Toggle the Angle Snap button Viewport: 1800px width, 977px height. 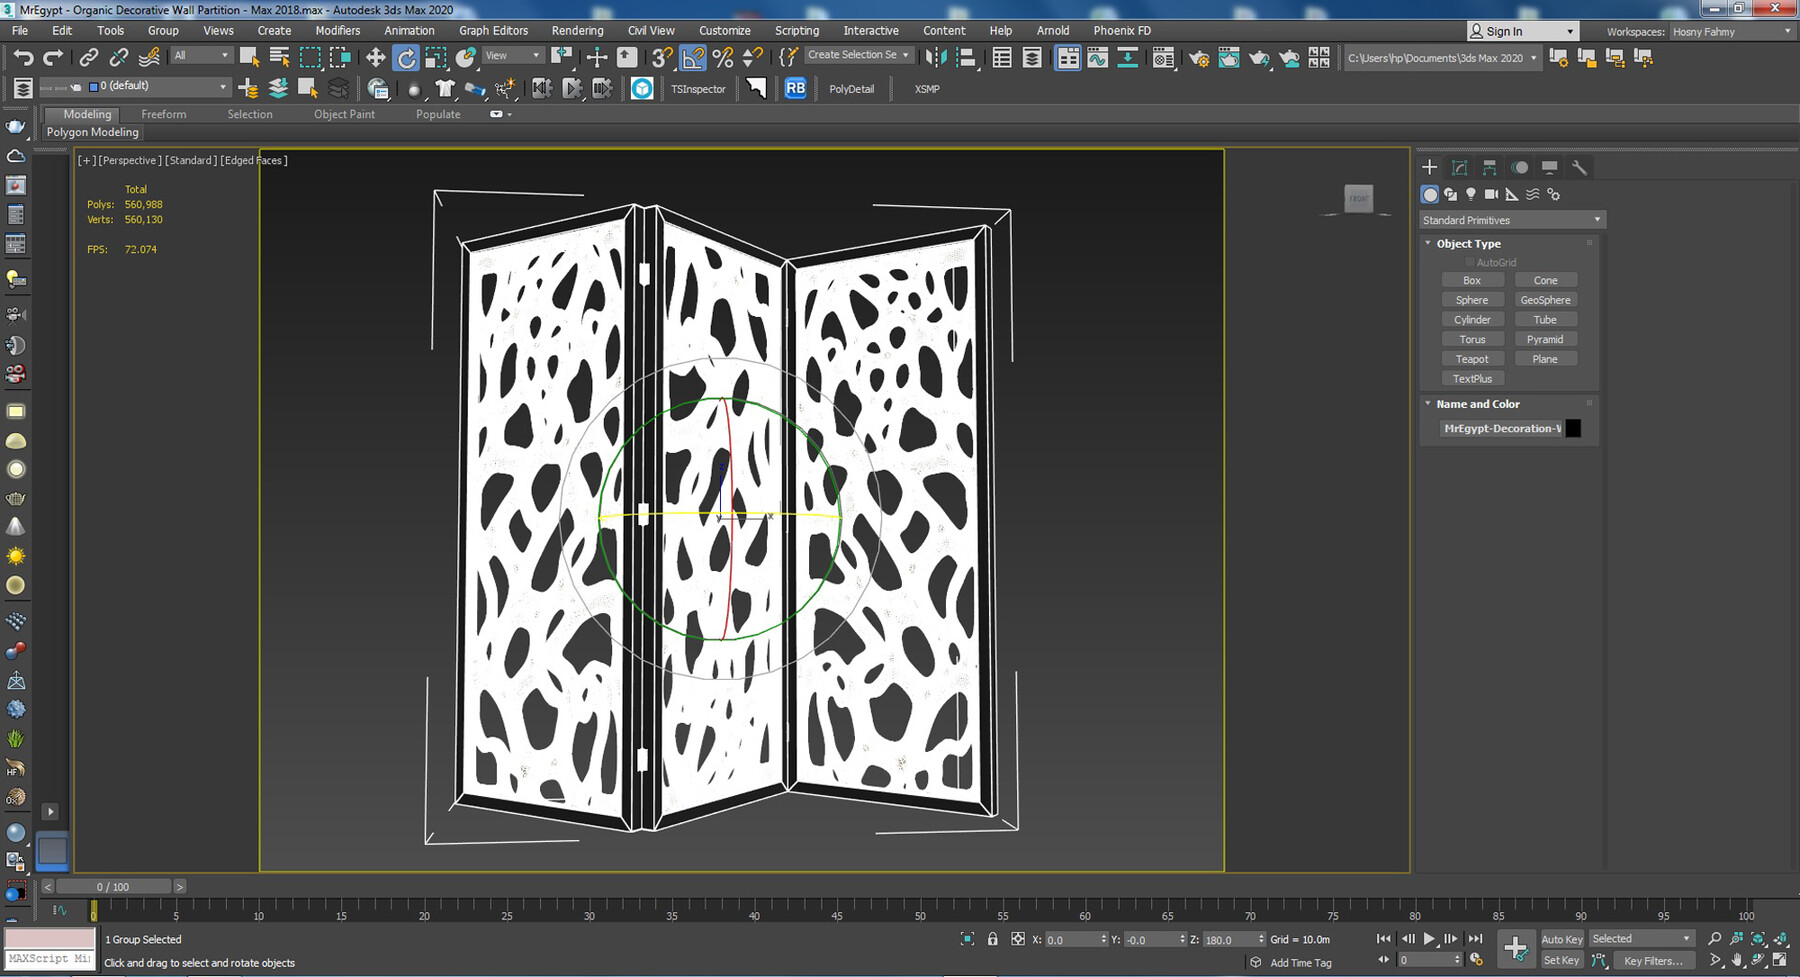[693, 58]
